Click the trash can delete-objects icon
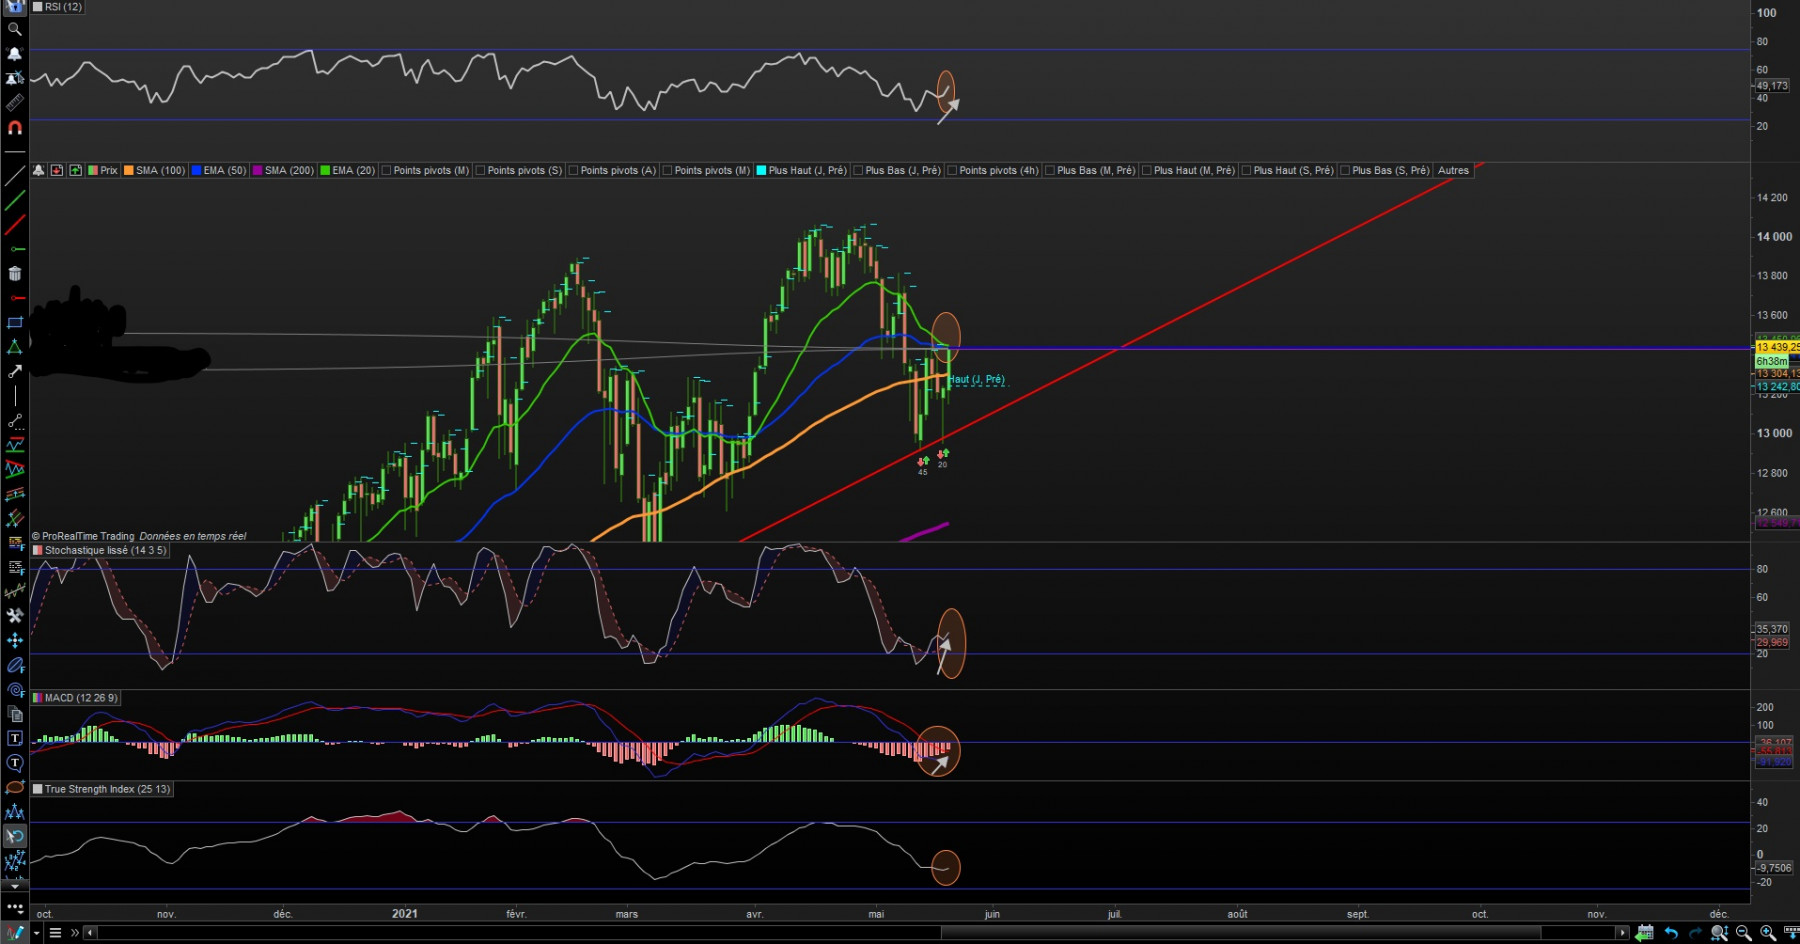This screenshot has width=1800, height=944. point(14,274)
